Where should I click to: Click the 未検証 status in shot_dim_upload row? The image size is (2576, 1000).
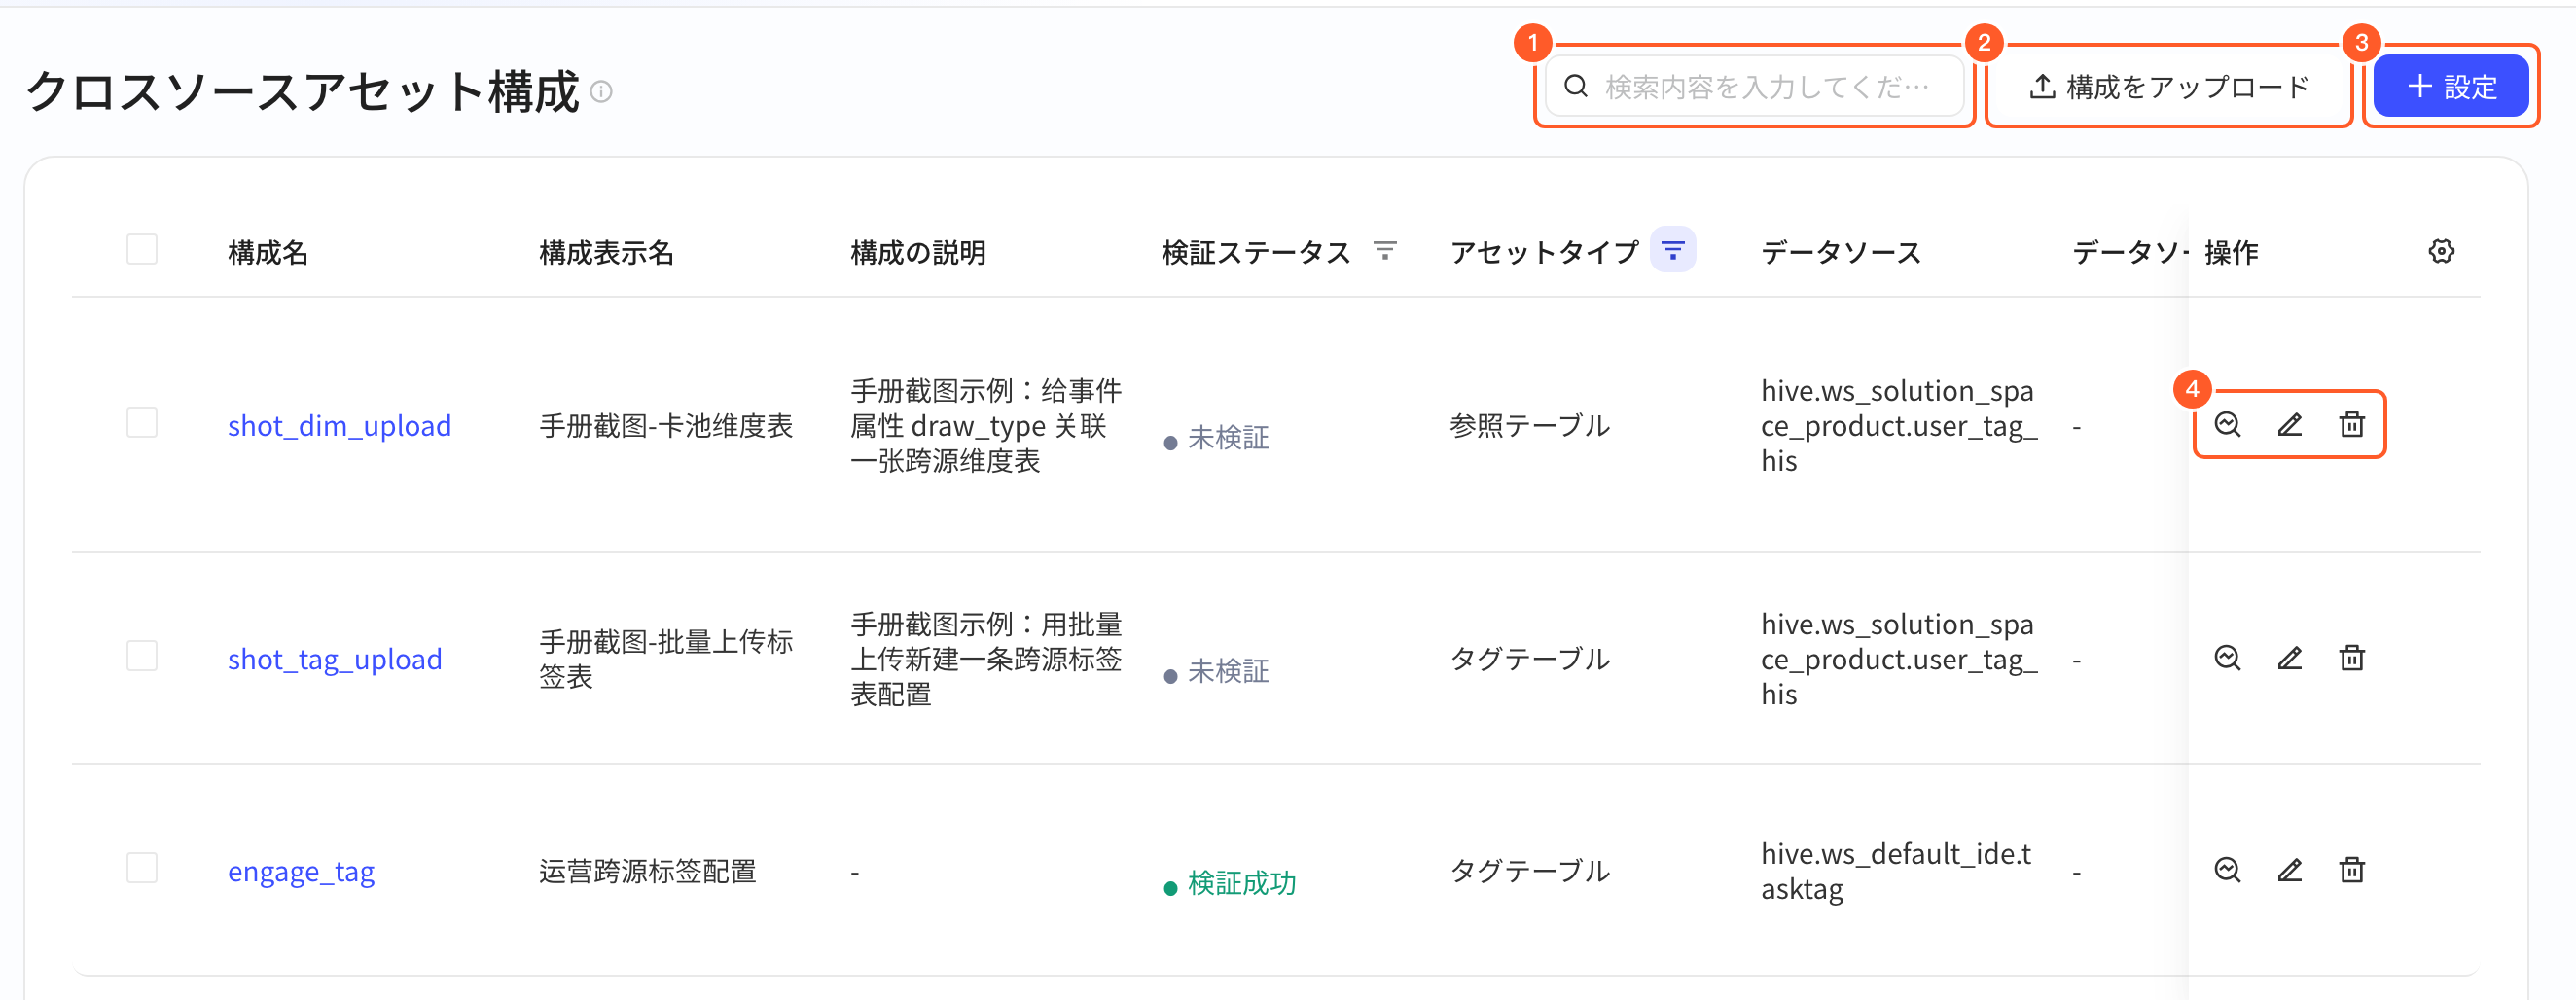pyautogui.click(x=1228, y=438)
